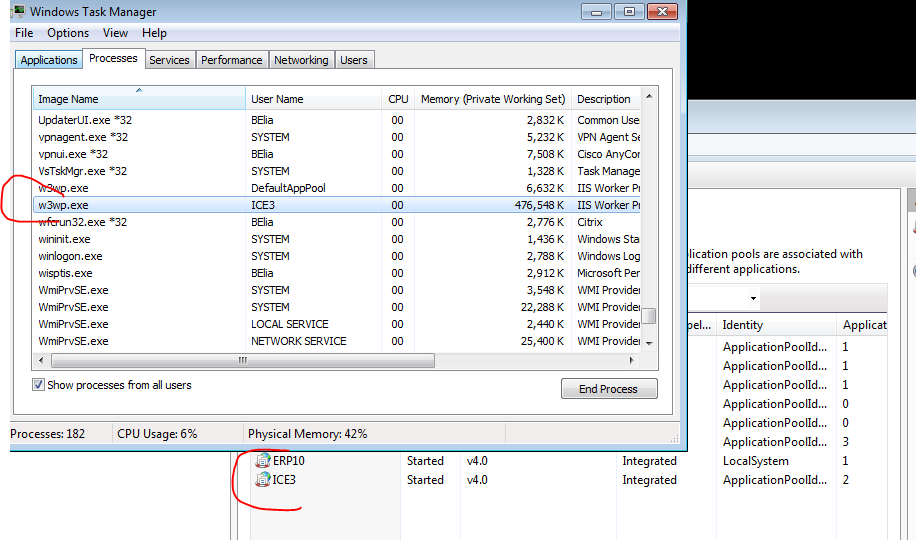Viewport: 916px width, 540px height.
Task: Select WmiPrvSE.exe with 22,288 K memory
Action: tap(336, 307)
